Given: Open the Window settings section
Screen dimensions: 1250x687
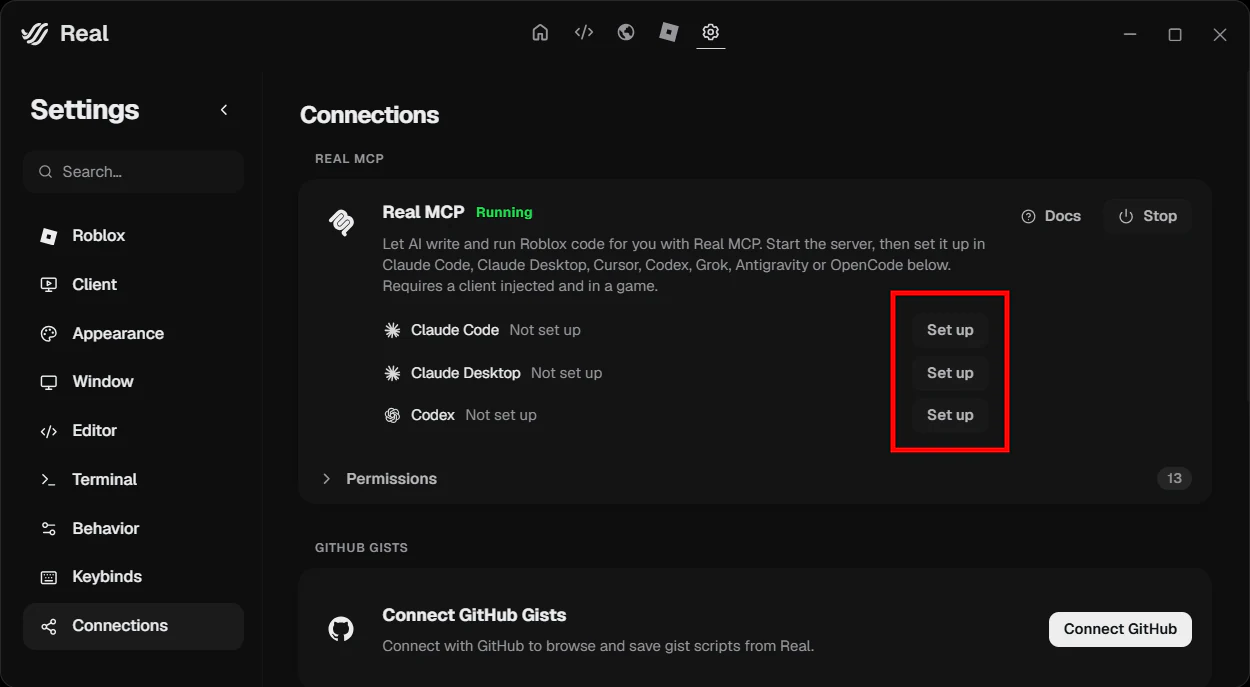Looking at the screenshot, I should click(133, 382).
